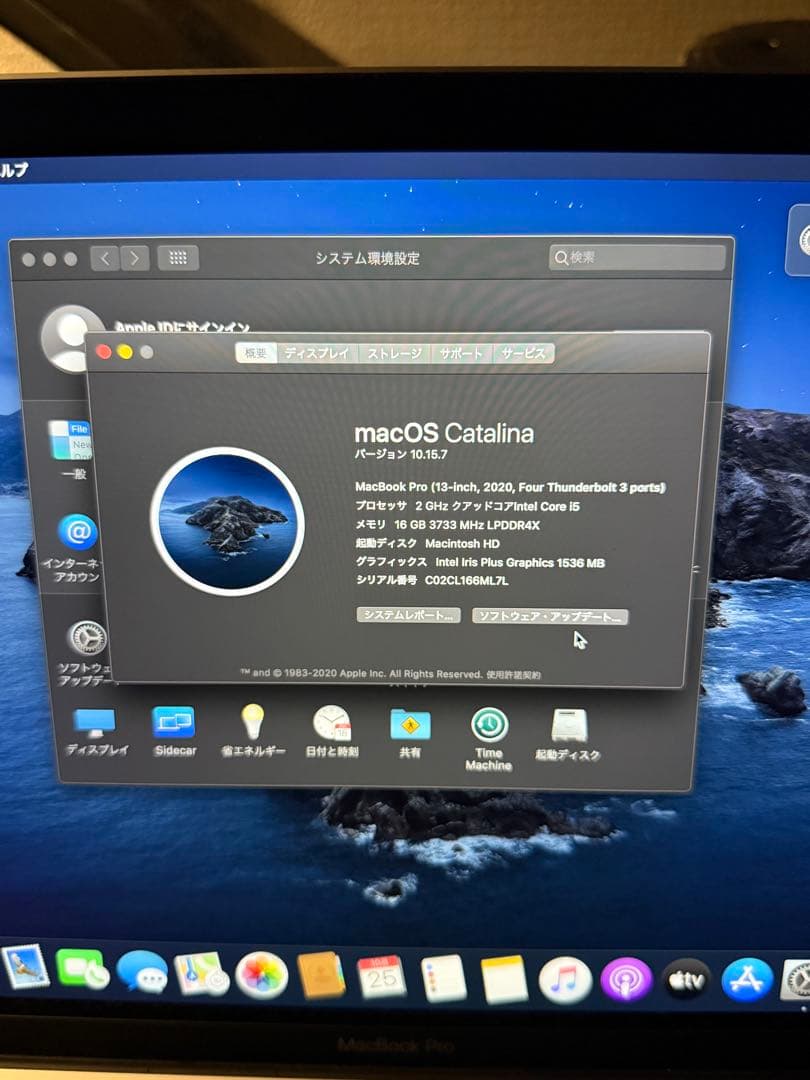The width and height of the screenshot is (810, 1080).
Task: Open the 起動ディスク (Startup Disk) preferences
Action: pos(568,722)
